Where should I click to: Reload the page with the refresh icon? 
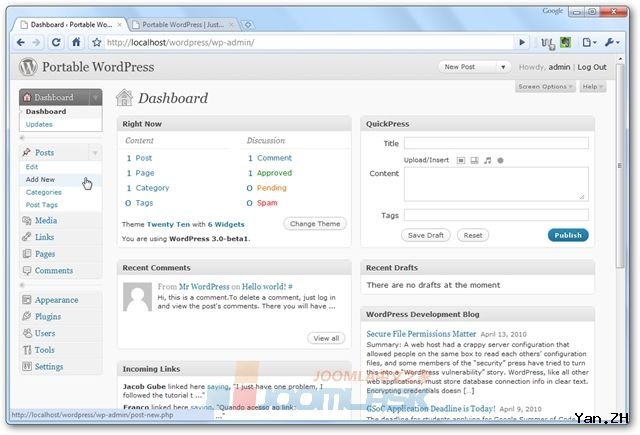tap(56, 42)
